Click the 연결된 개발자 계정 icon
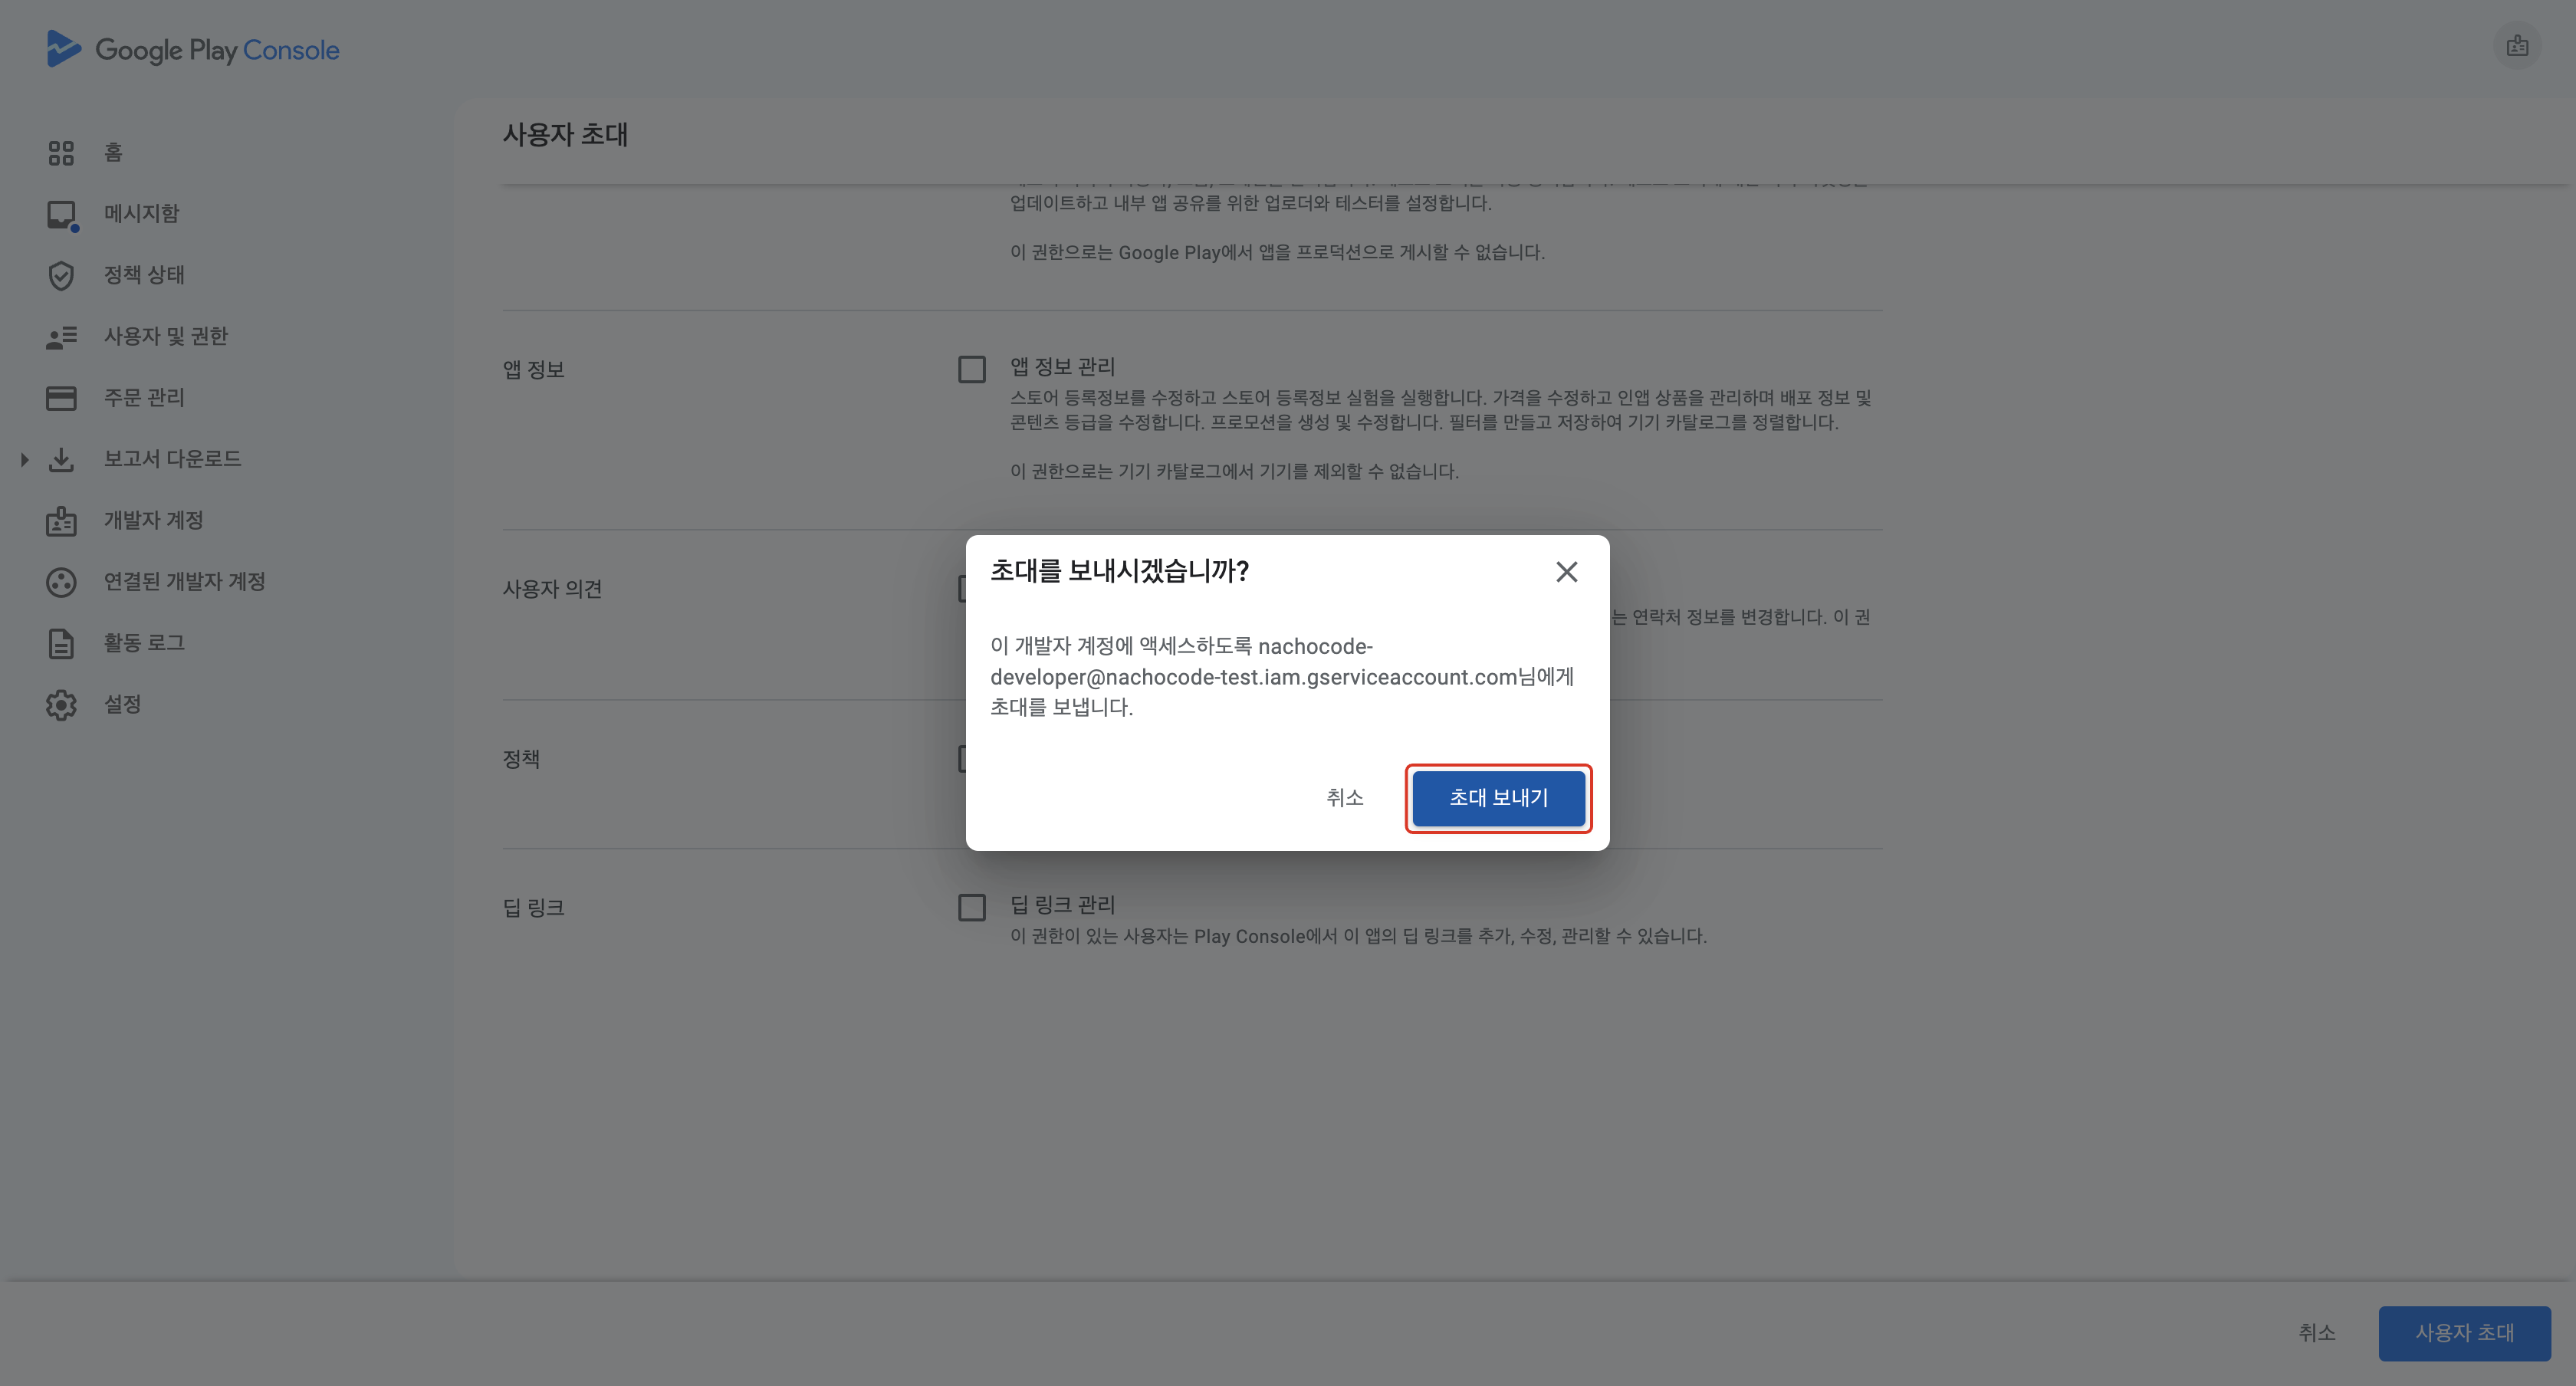 tap(61, 582)
